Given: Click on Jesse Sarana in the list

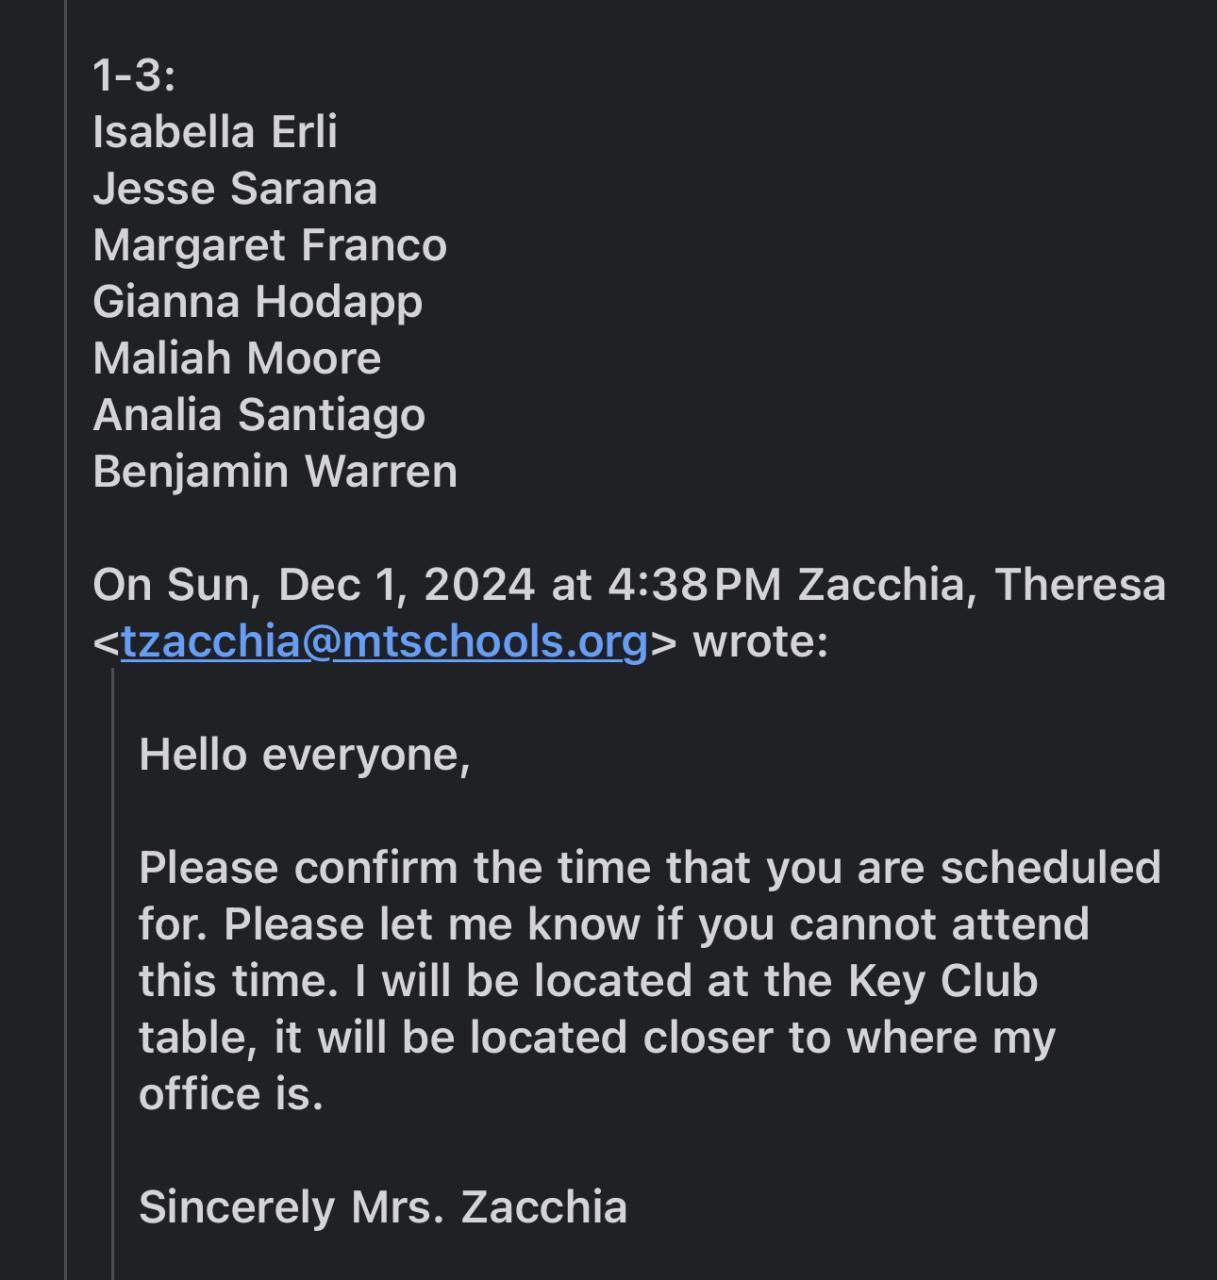Looking at the screenshot, I should pos(235,189).
